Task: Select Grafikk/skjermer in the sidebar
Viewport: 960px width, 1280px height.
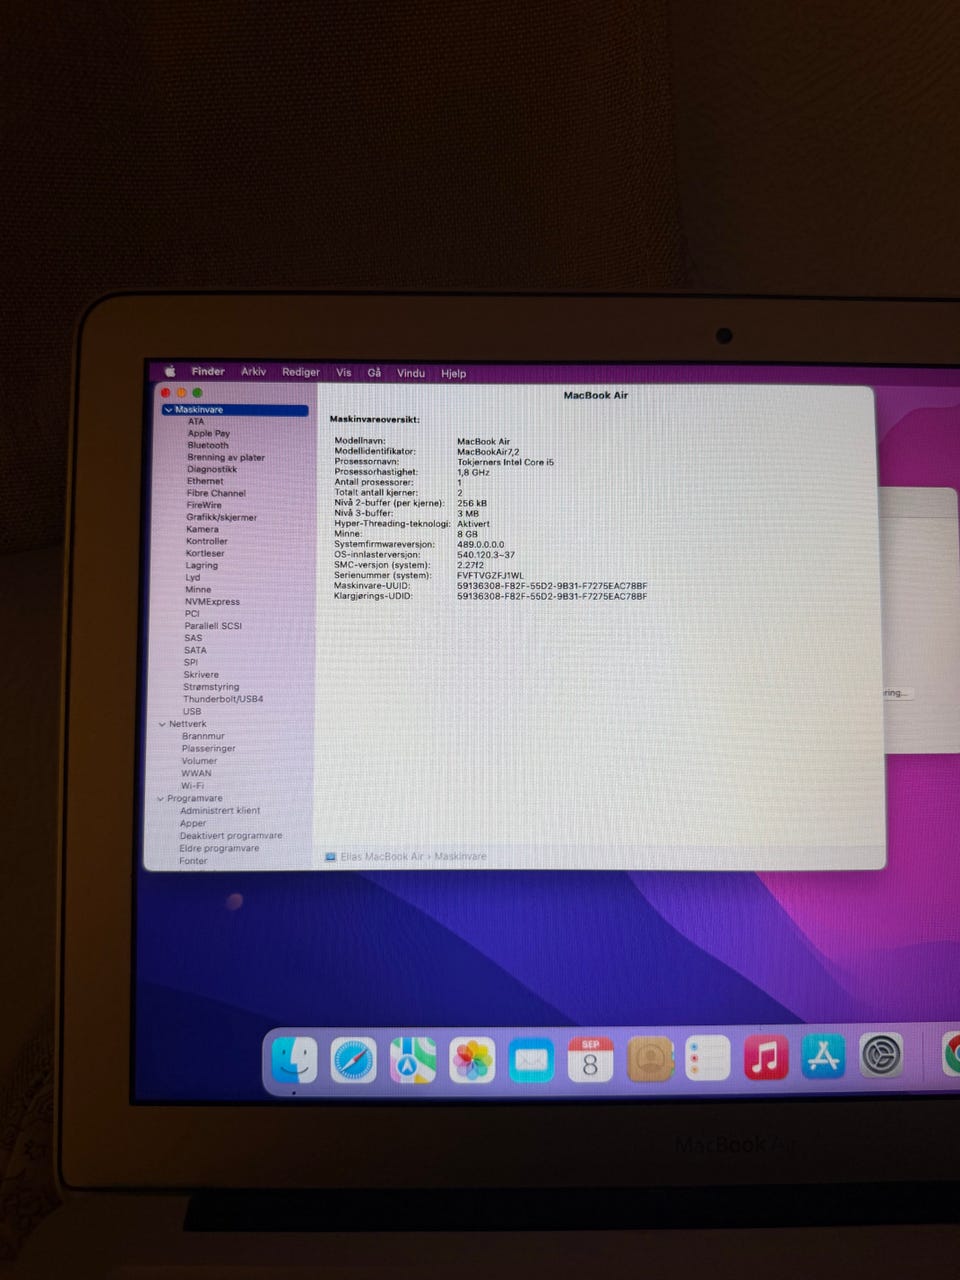Action: [x=222, y=517]
